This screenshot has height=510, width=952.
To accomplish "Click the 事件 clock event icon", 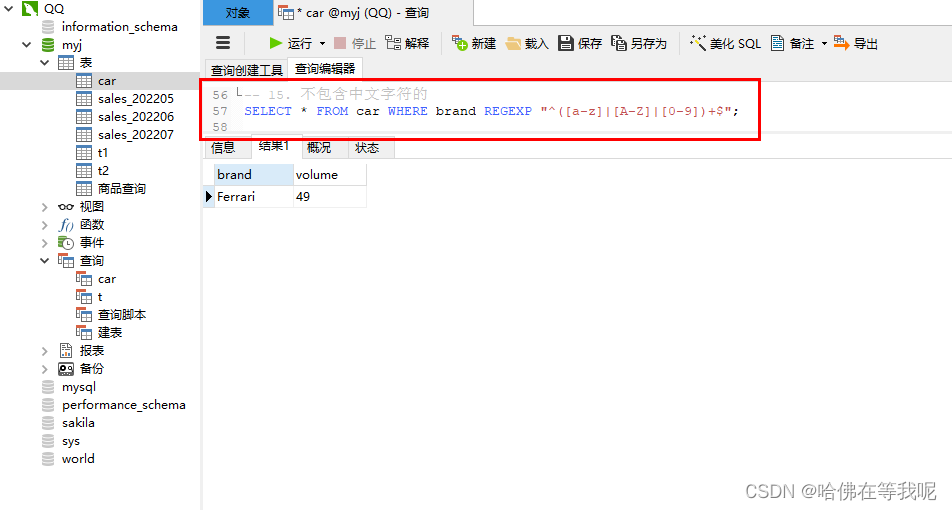I will 66,243.
